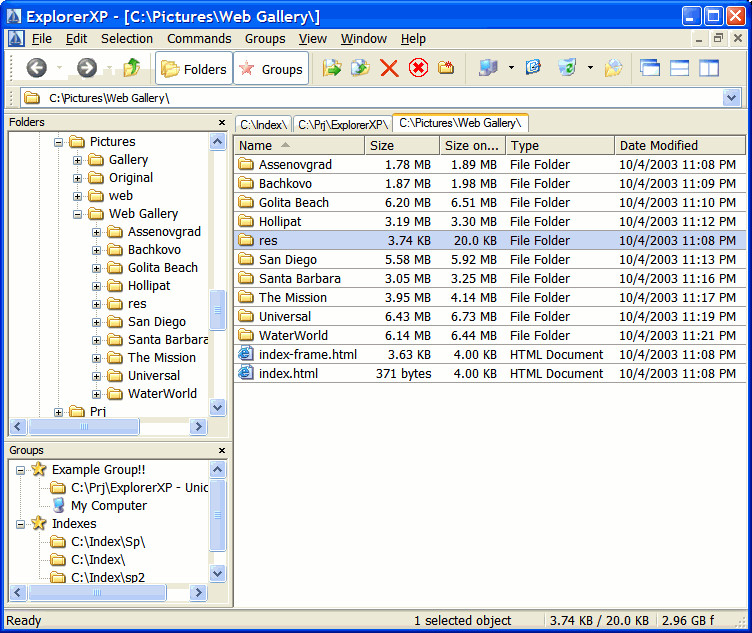The width and height of the screenshot is (752, 633).
Task: Click the ExplorerXP icon in the menu bar
Action: click(x=16, y=38)
